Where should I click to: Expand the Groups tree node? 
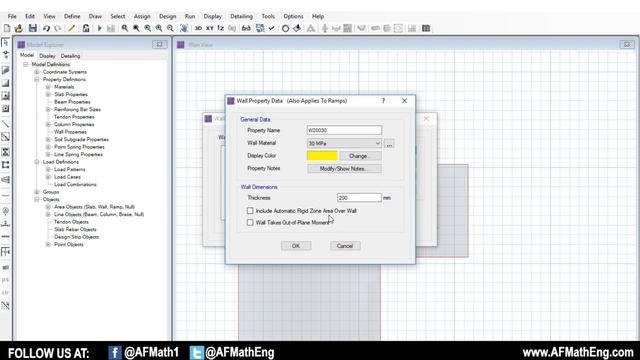click(x=37, y=192)
